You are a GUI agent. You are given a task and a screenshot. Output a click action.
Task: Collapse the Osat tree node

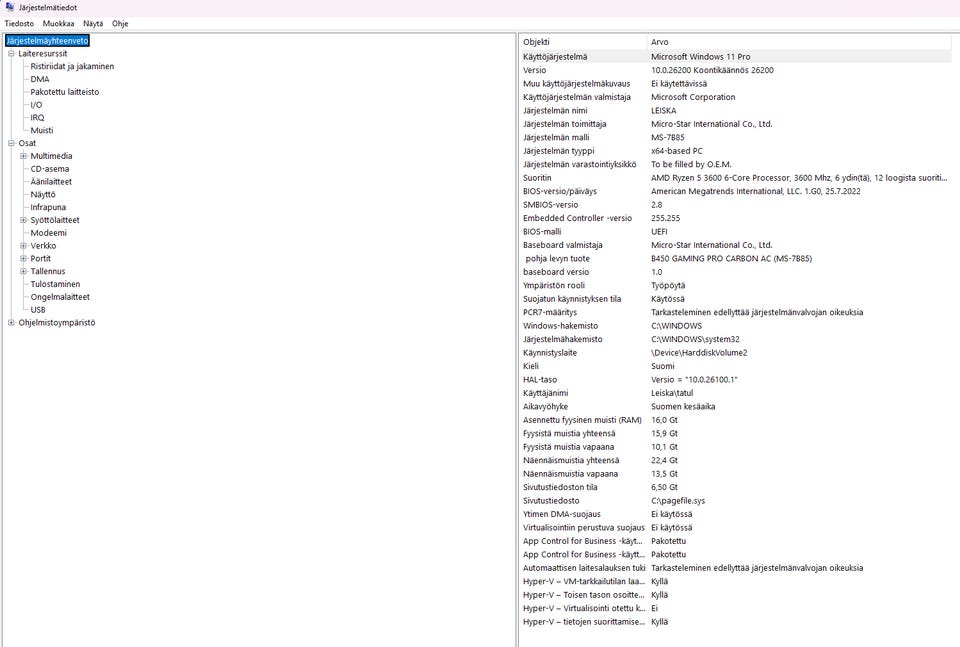point(11,143)
